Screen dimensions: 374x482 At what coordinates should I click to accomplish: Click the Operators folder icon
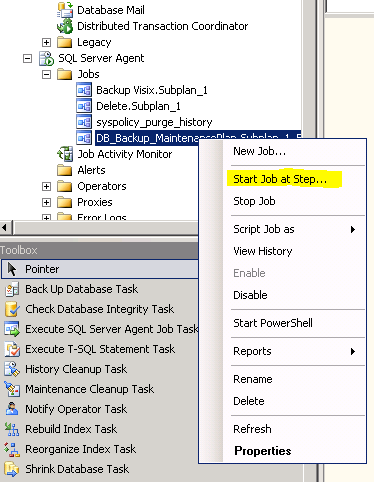point(65,186)
